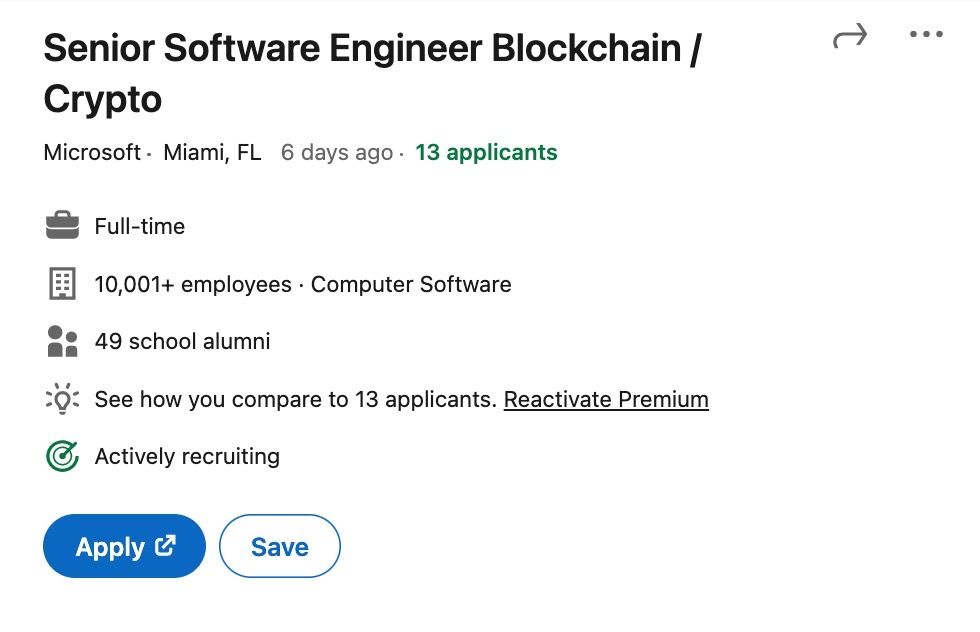Image resolution: width=980 pixels, height=632 pixels.
Task: Click the briefcase Full-time icon
Action: 62,226
